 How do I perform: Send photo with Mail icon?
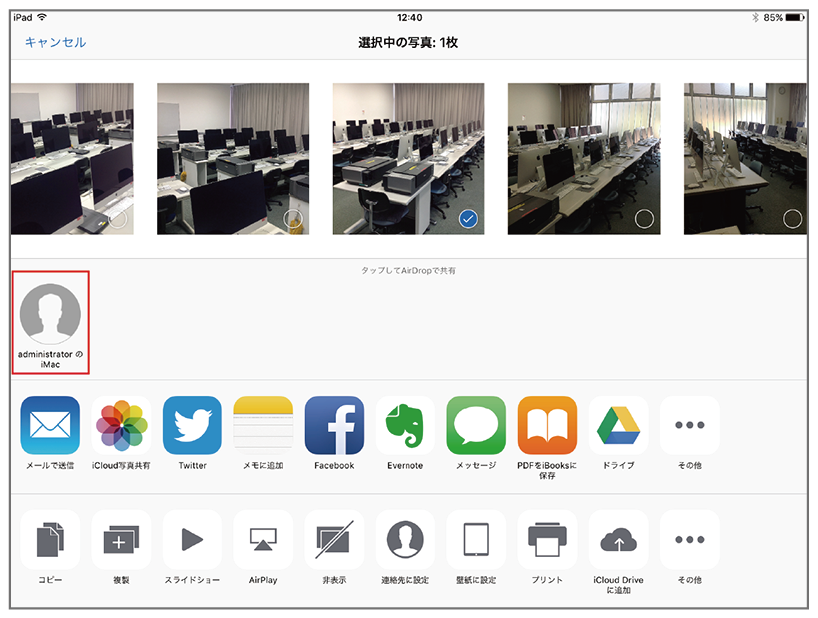pyautogui.click(x=50, y=426)
